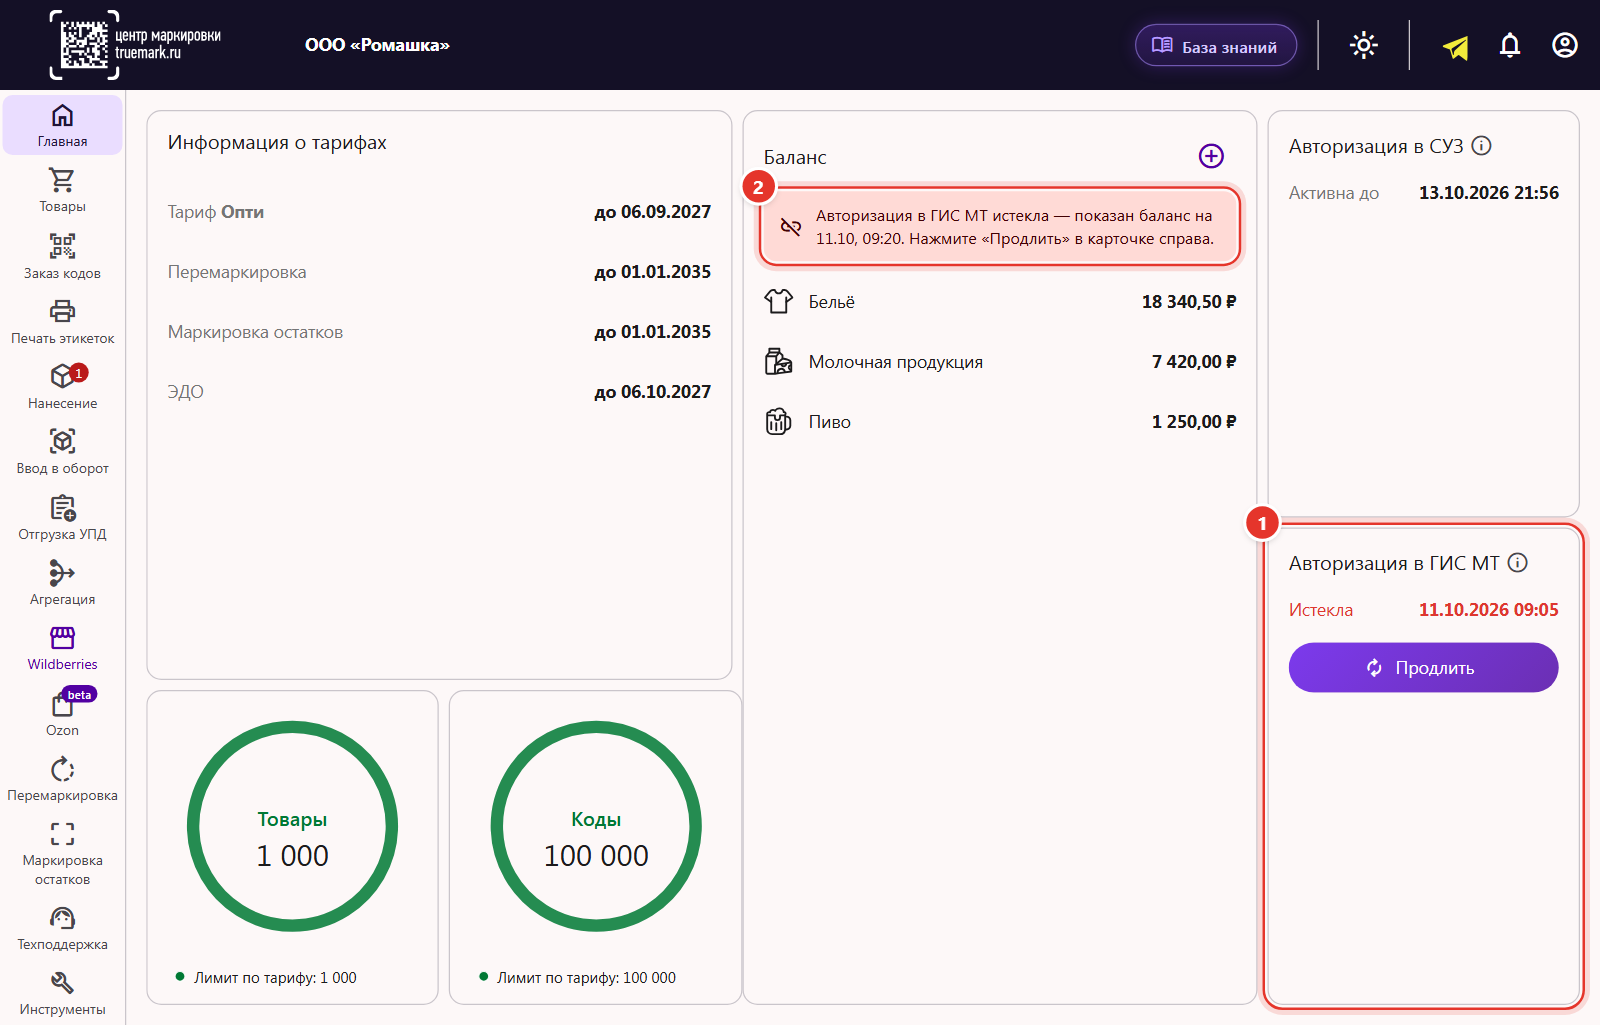Open notifications bell
This screenshot has height=1025, width=1600.
1510,45
